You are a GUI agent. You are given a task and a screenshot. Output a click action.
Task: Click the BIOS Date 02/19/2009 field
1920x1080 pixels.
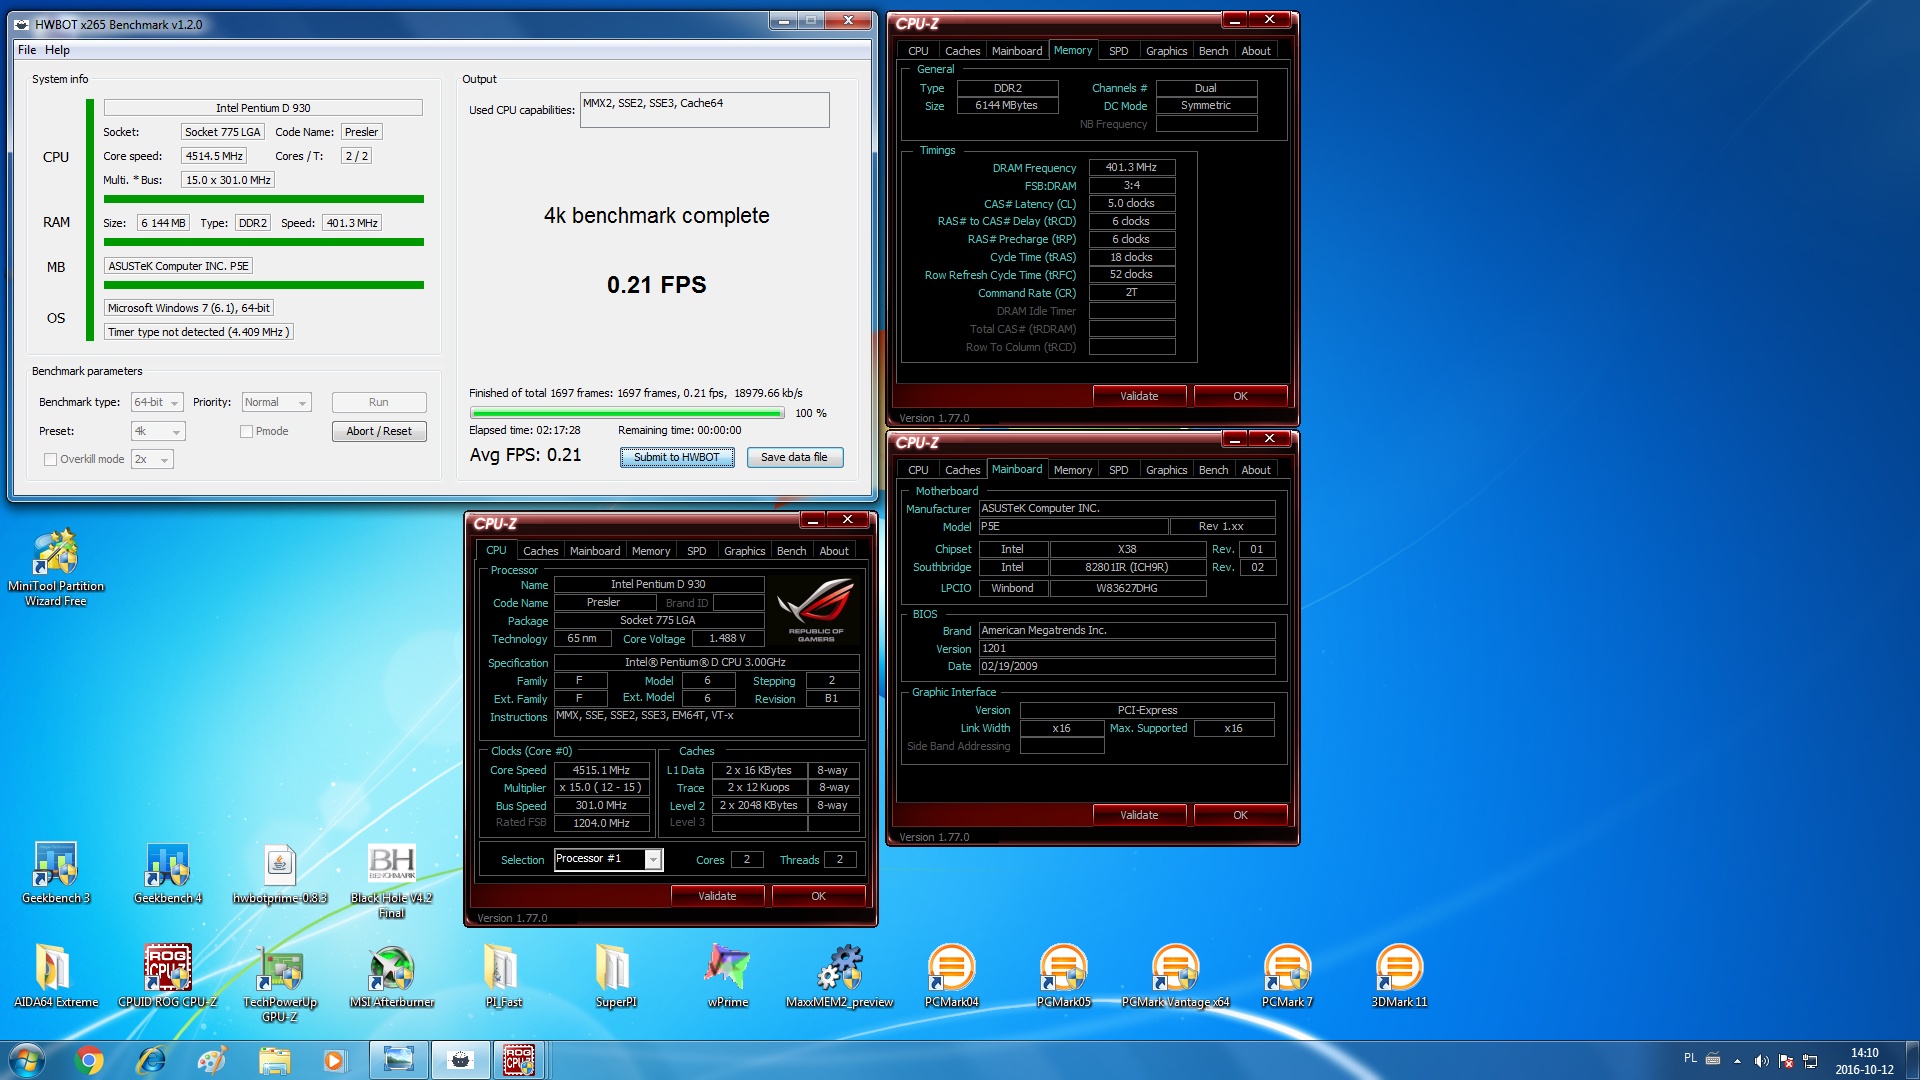[1127, 666]
